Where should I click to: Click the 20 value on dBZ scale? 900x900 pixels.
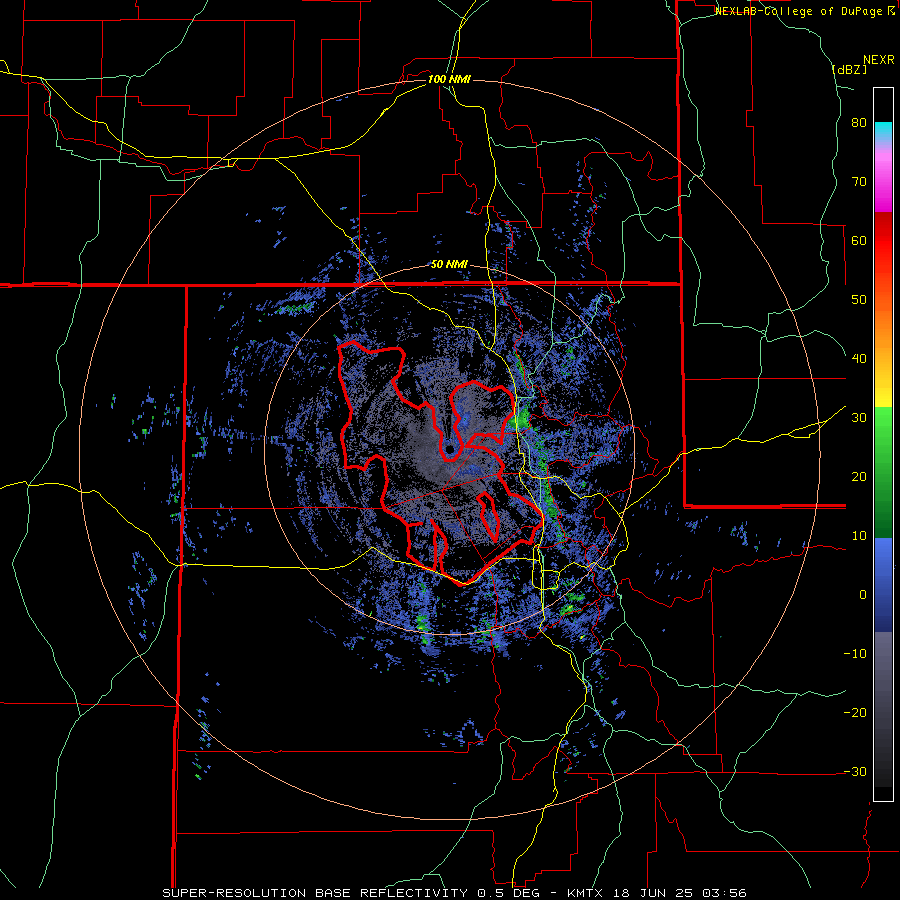coord(859,477)
